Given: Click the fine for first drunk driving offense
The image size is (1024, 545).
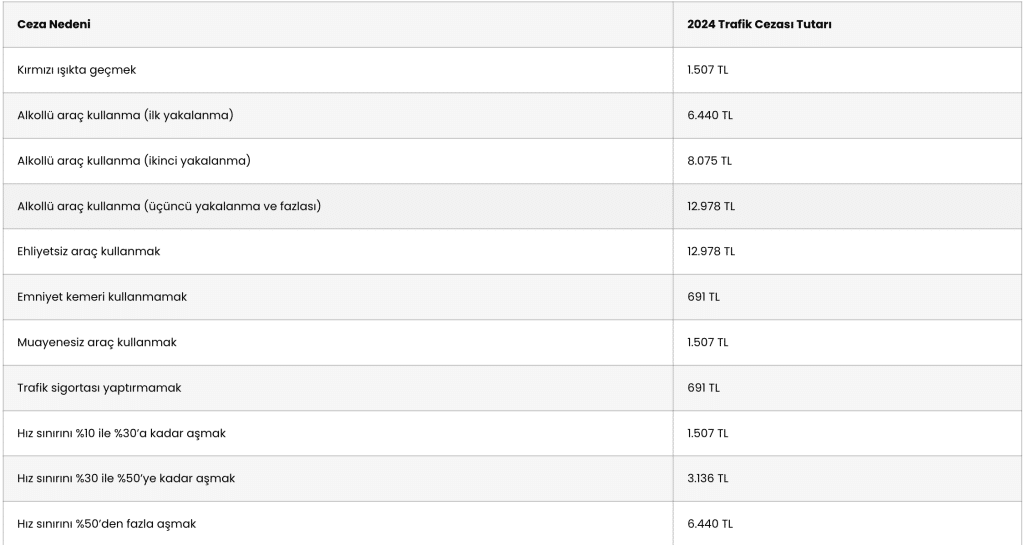Looking at the screenshot, I should point(710,115).
